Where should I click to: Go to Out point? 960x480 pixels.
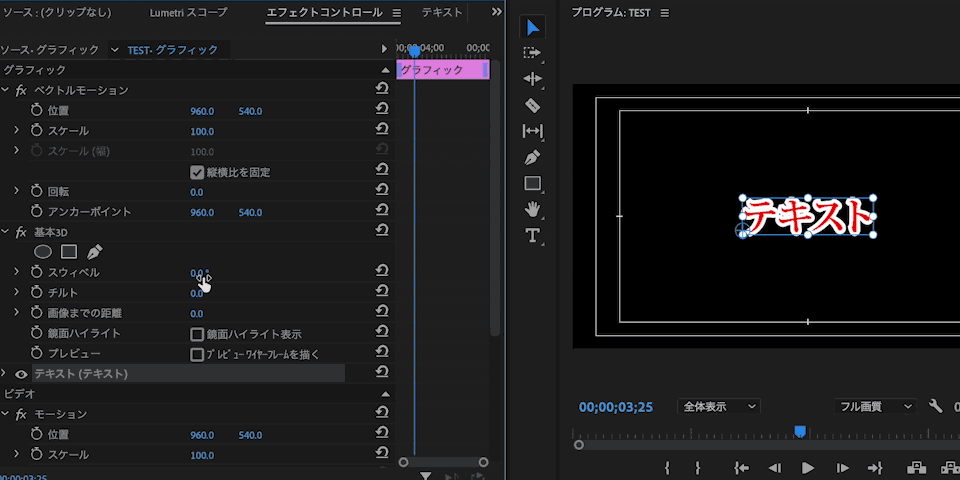(x=874, y=468)
